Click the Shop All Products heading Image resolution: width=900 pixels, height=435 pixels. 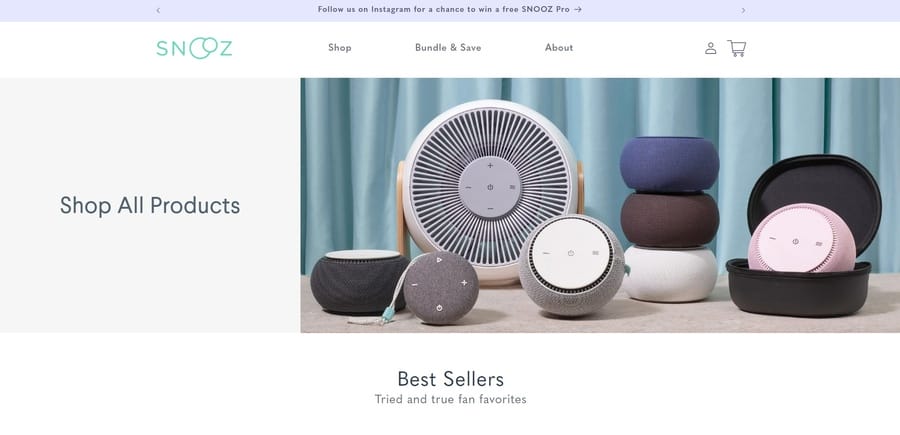150,205
